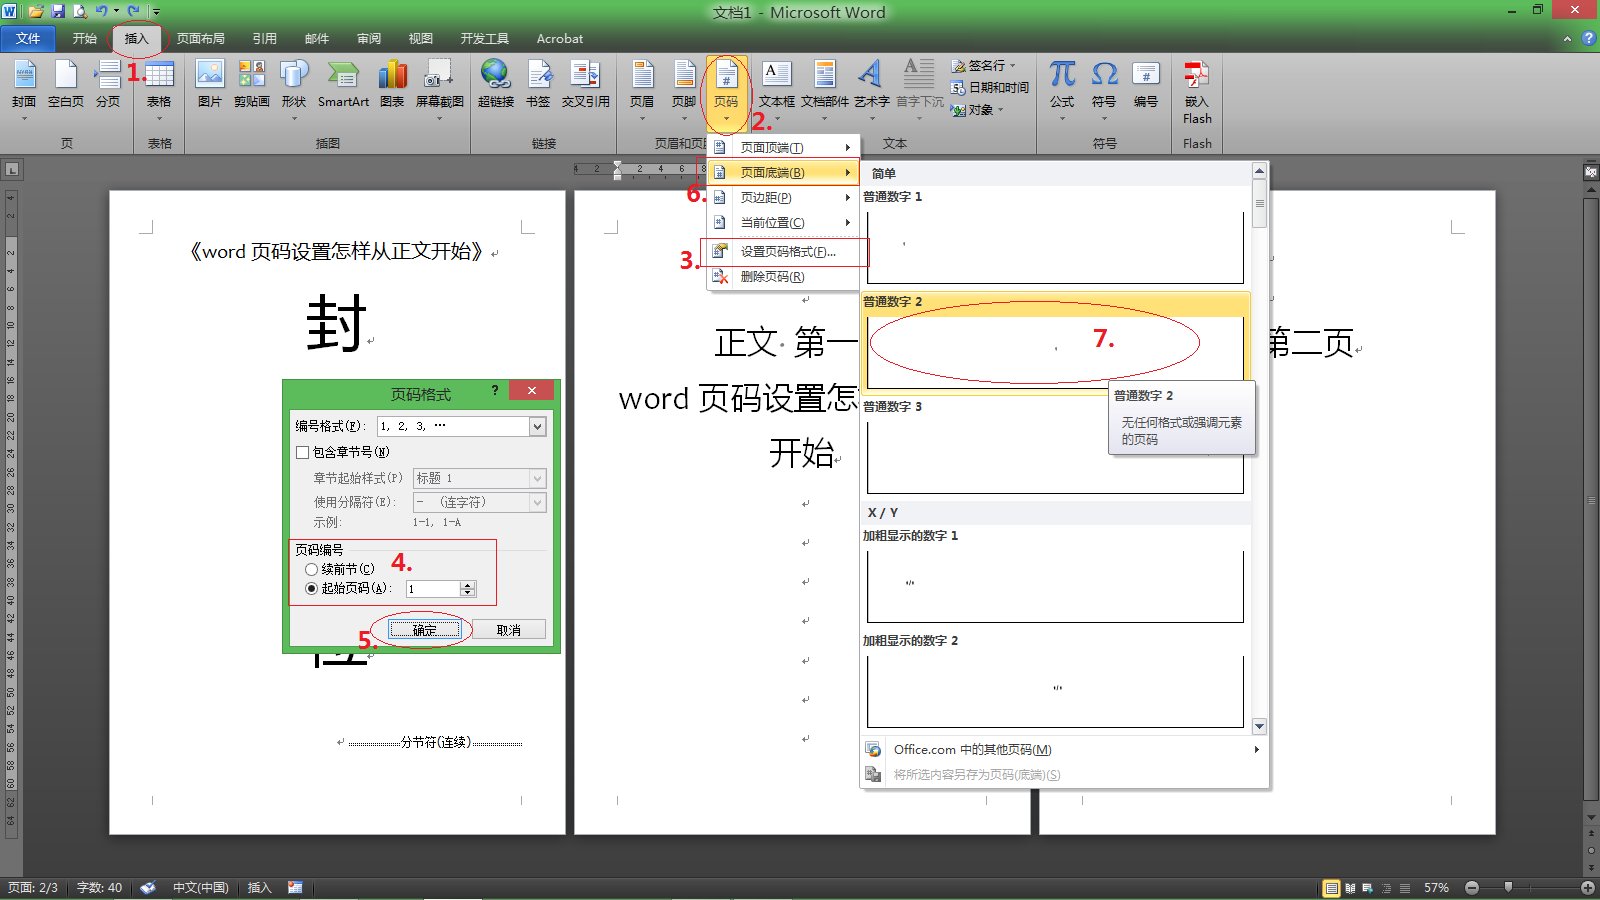Open Office.com 中的其他页码 link
The width and height of the screenshot is (1600, 900).
[x=972, y=749]
